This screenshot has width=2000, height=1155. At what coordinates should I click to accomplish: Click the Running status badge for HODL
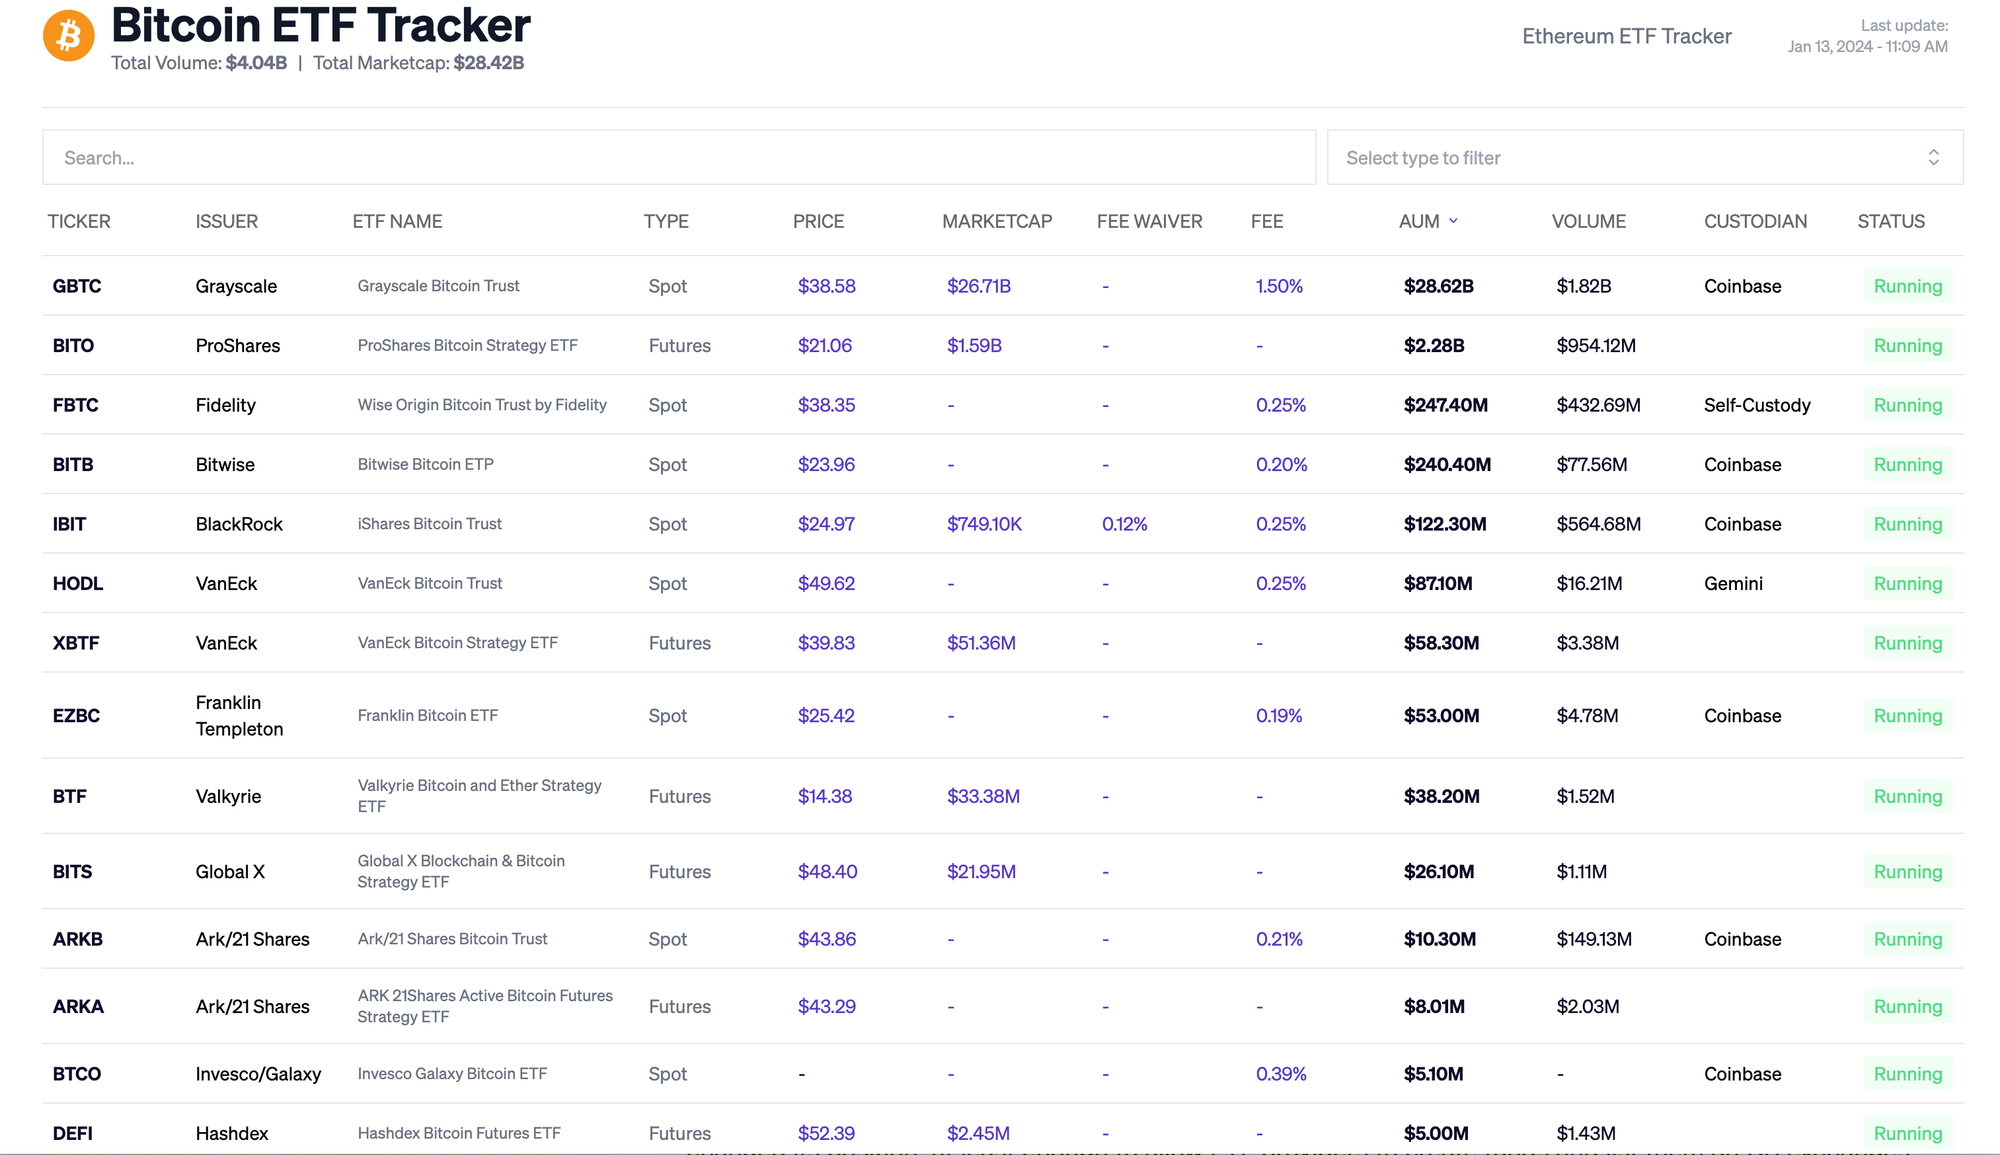click(1907, 584)
